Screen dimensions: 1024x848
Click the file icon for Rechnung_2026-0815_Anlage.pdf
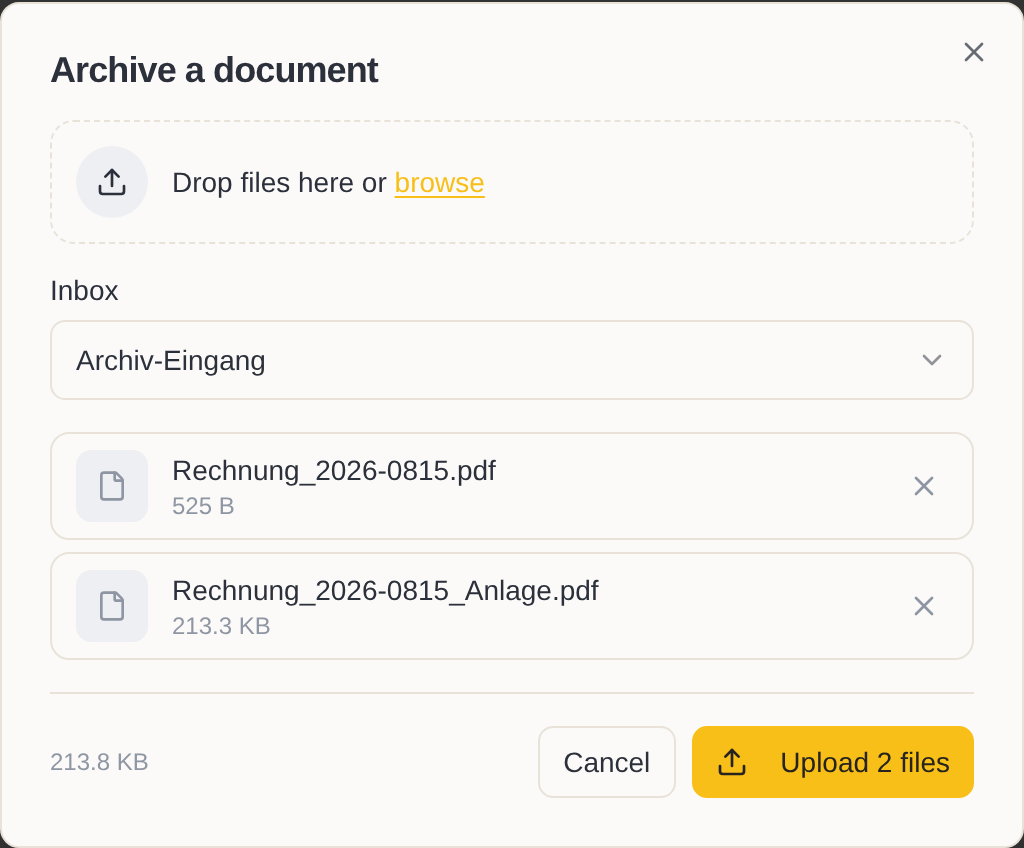pyautogui.click(x=112, y=606)
